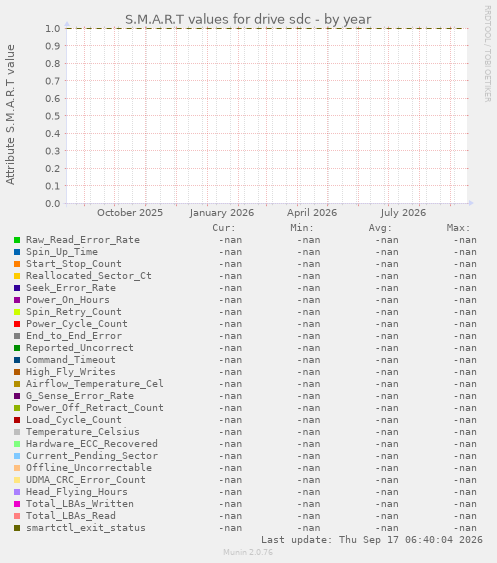Click the Cur: column header

point(224,228)
